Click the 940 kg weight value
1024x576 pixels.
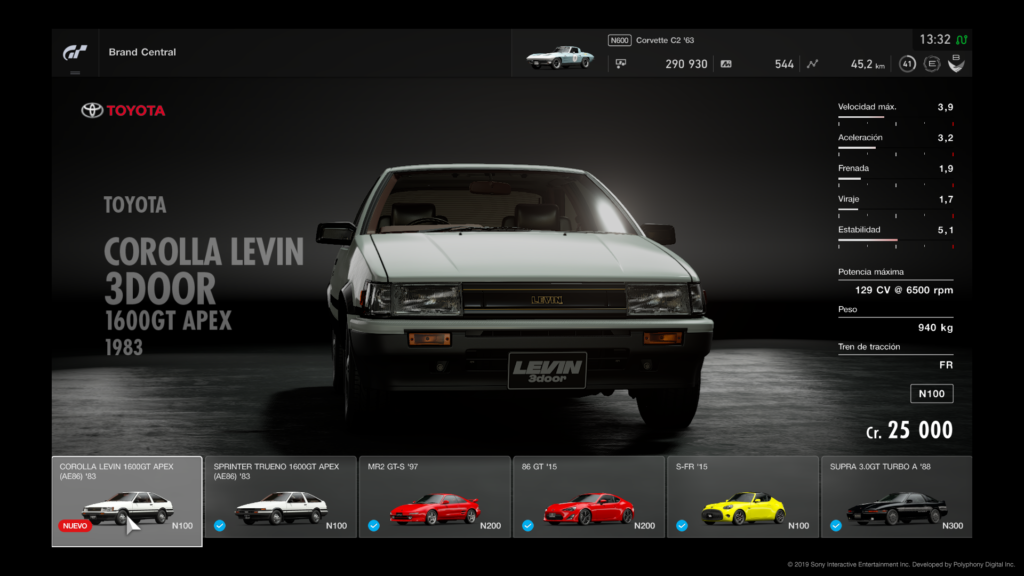pyautogui.click(x=935, y=328)
